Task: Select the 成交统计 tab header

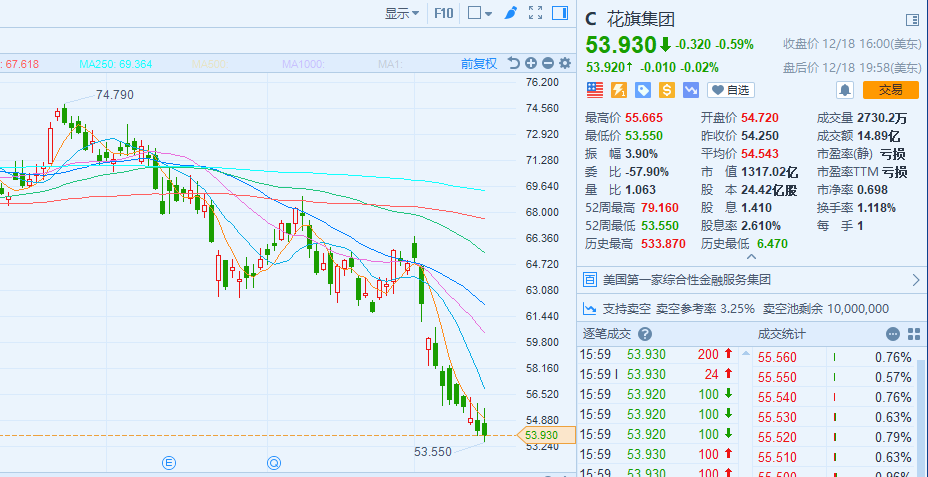Action: point(781,334)
